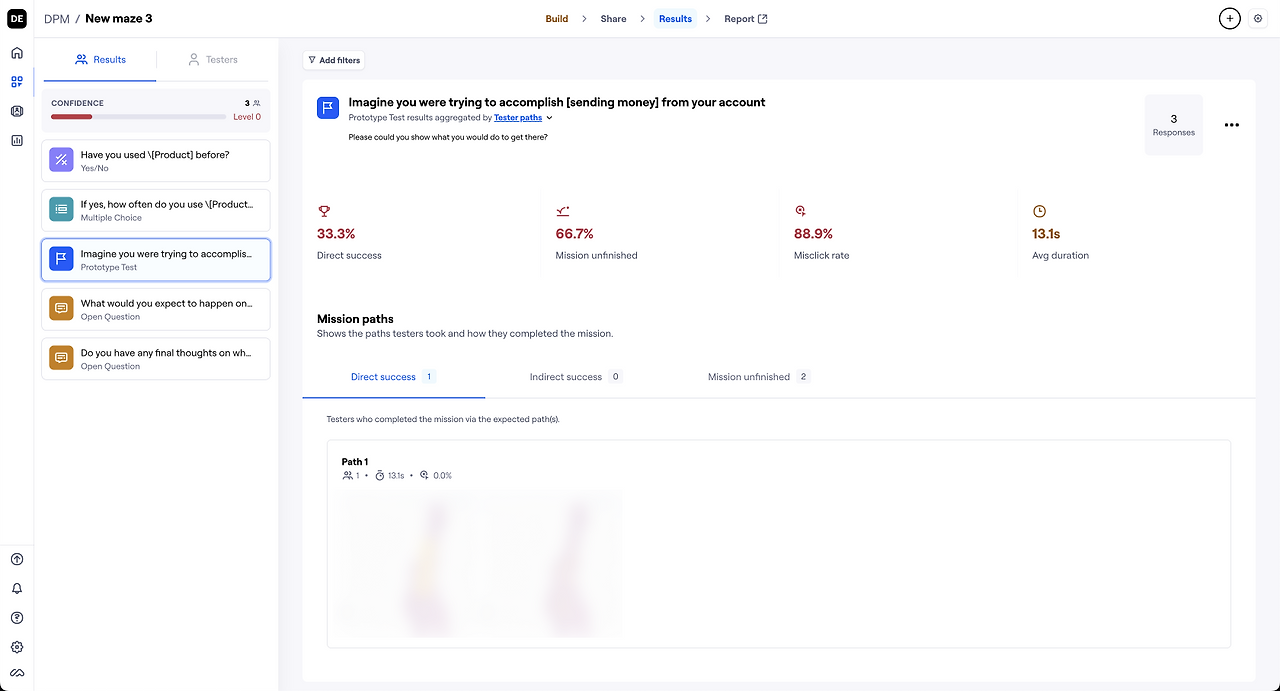Click the Mission paths heading
The width and height of the screenshot is (1280, 691).
(x=355, y=319)
